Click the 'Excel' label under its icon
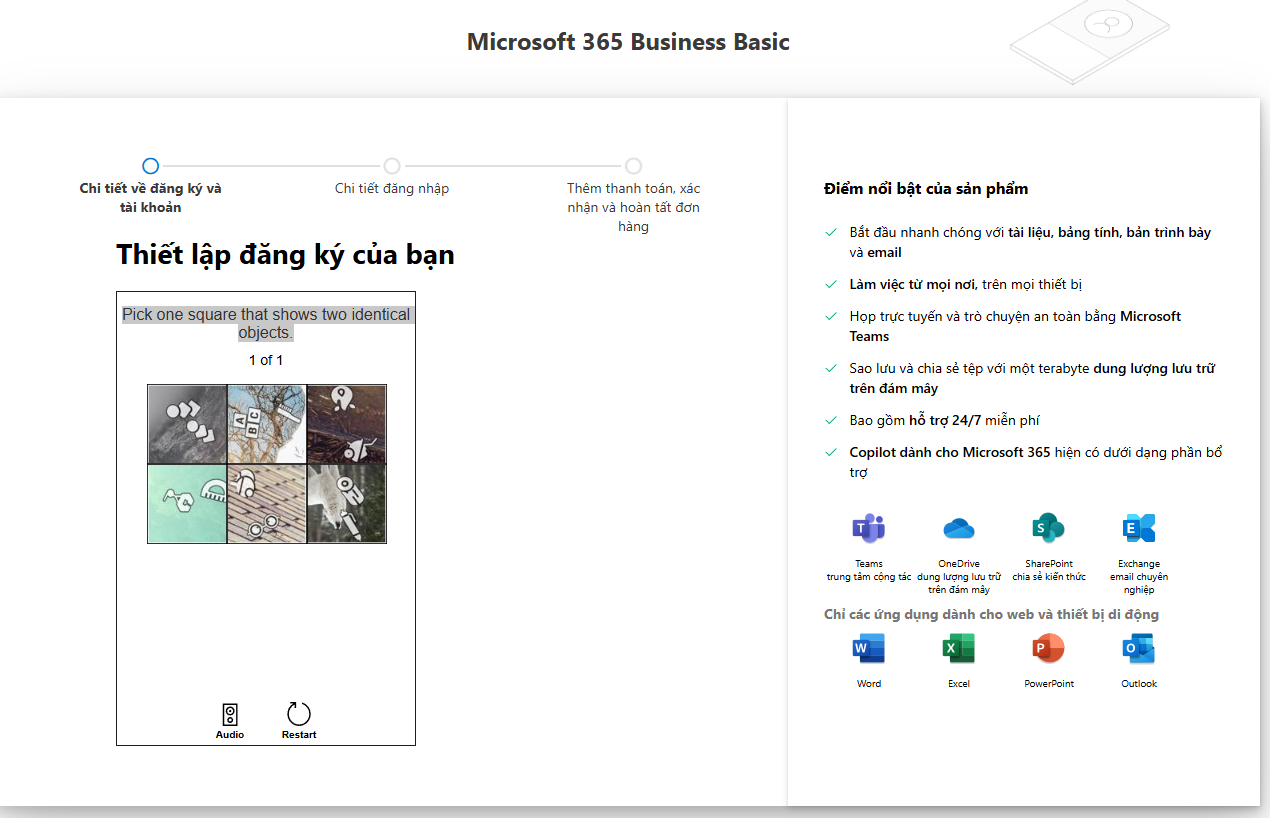Viewport: 1270px width, 818px height. [x=959, y=684]
